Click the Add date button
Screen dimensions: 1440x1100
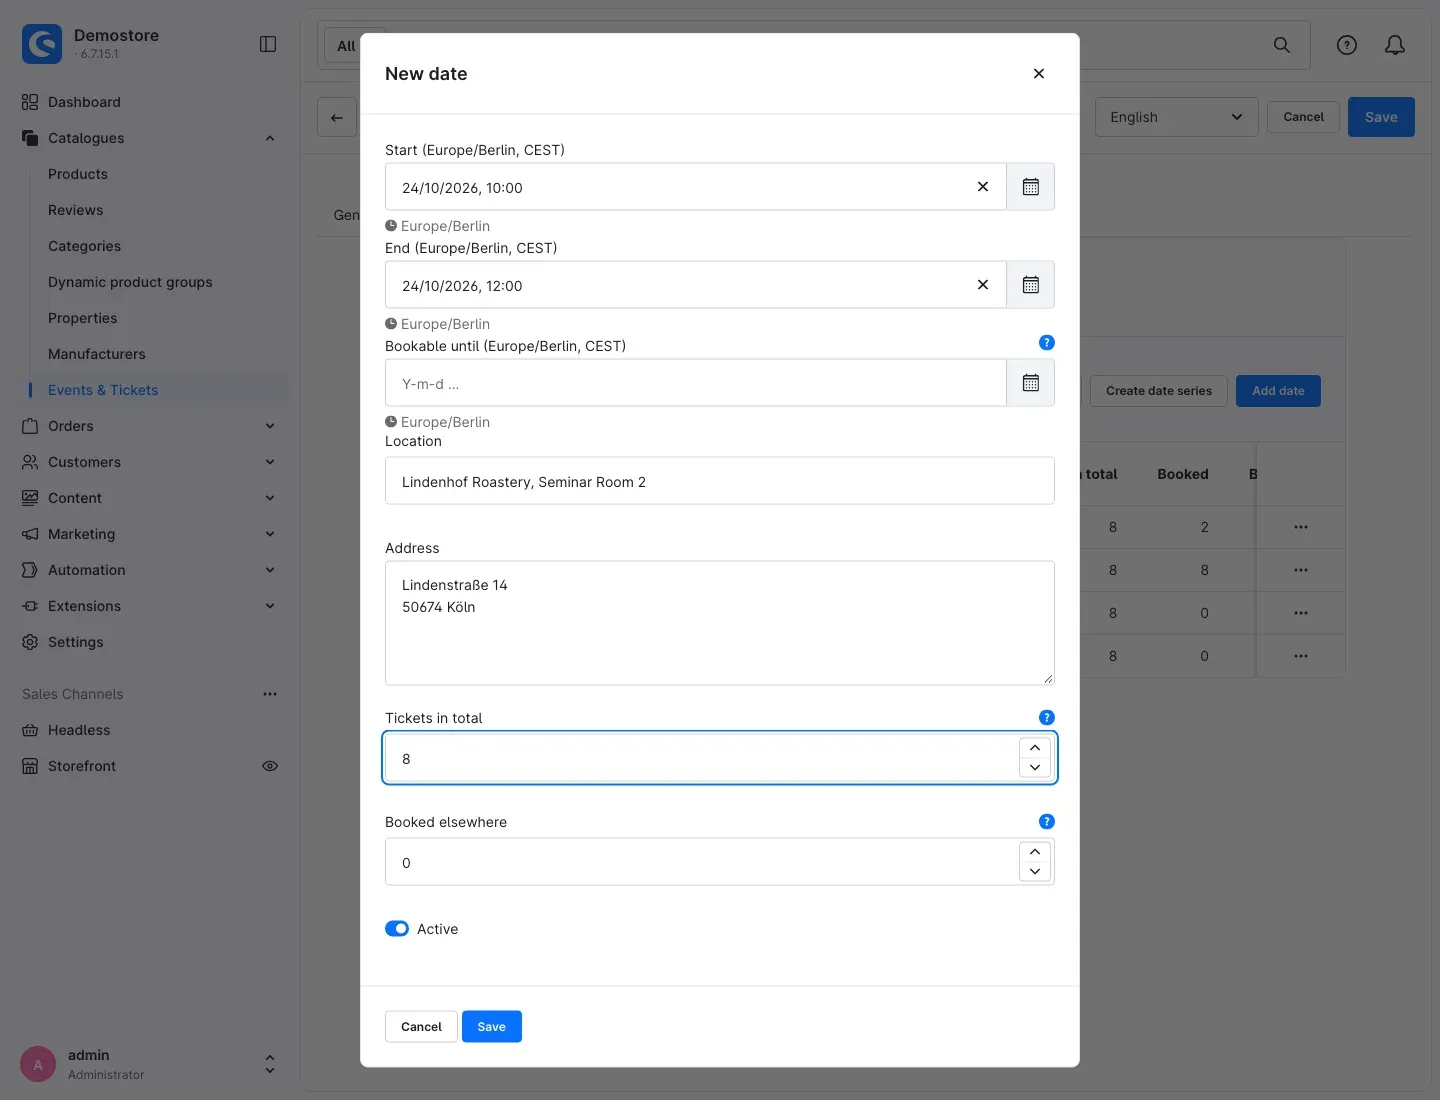(1278, 391)
